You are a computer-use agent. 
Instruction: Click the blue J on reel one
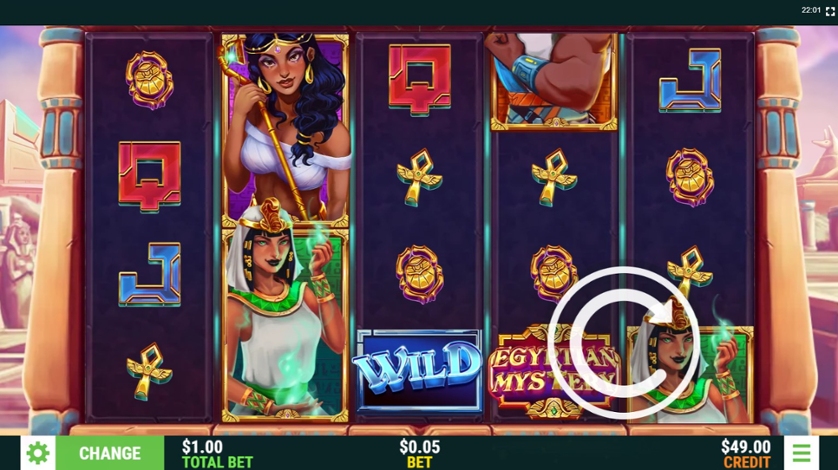(x=150, y=274)
